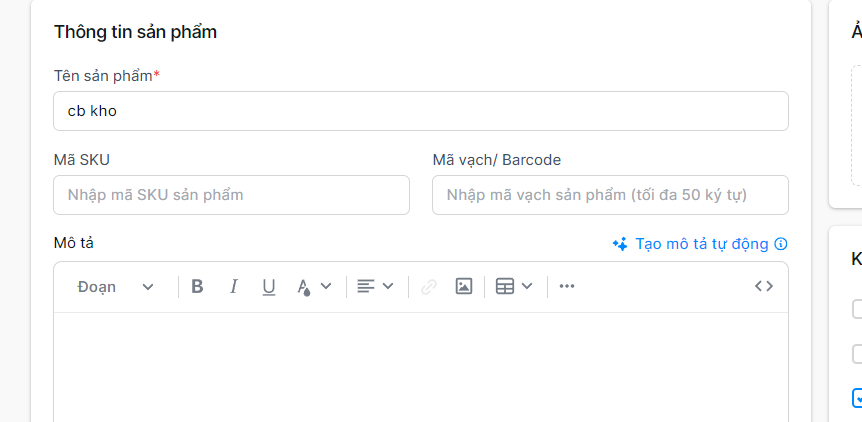Click the Tên sản phẩm field

coord(420,111)
